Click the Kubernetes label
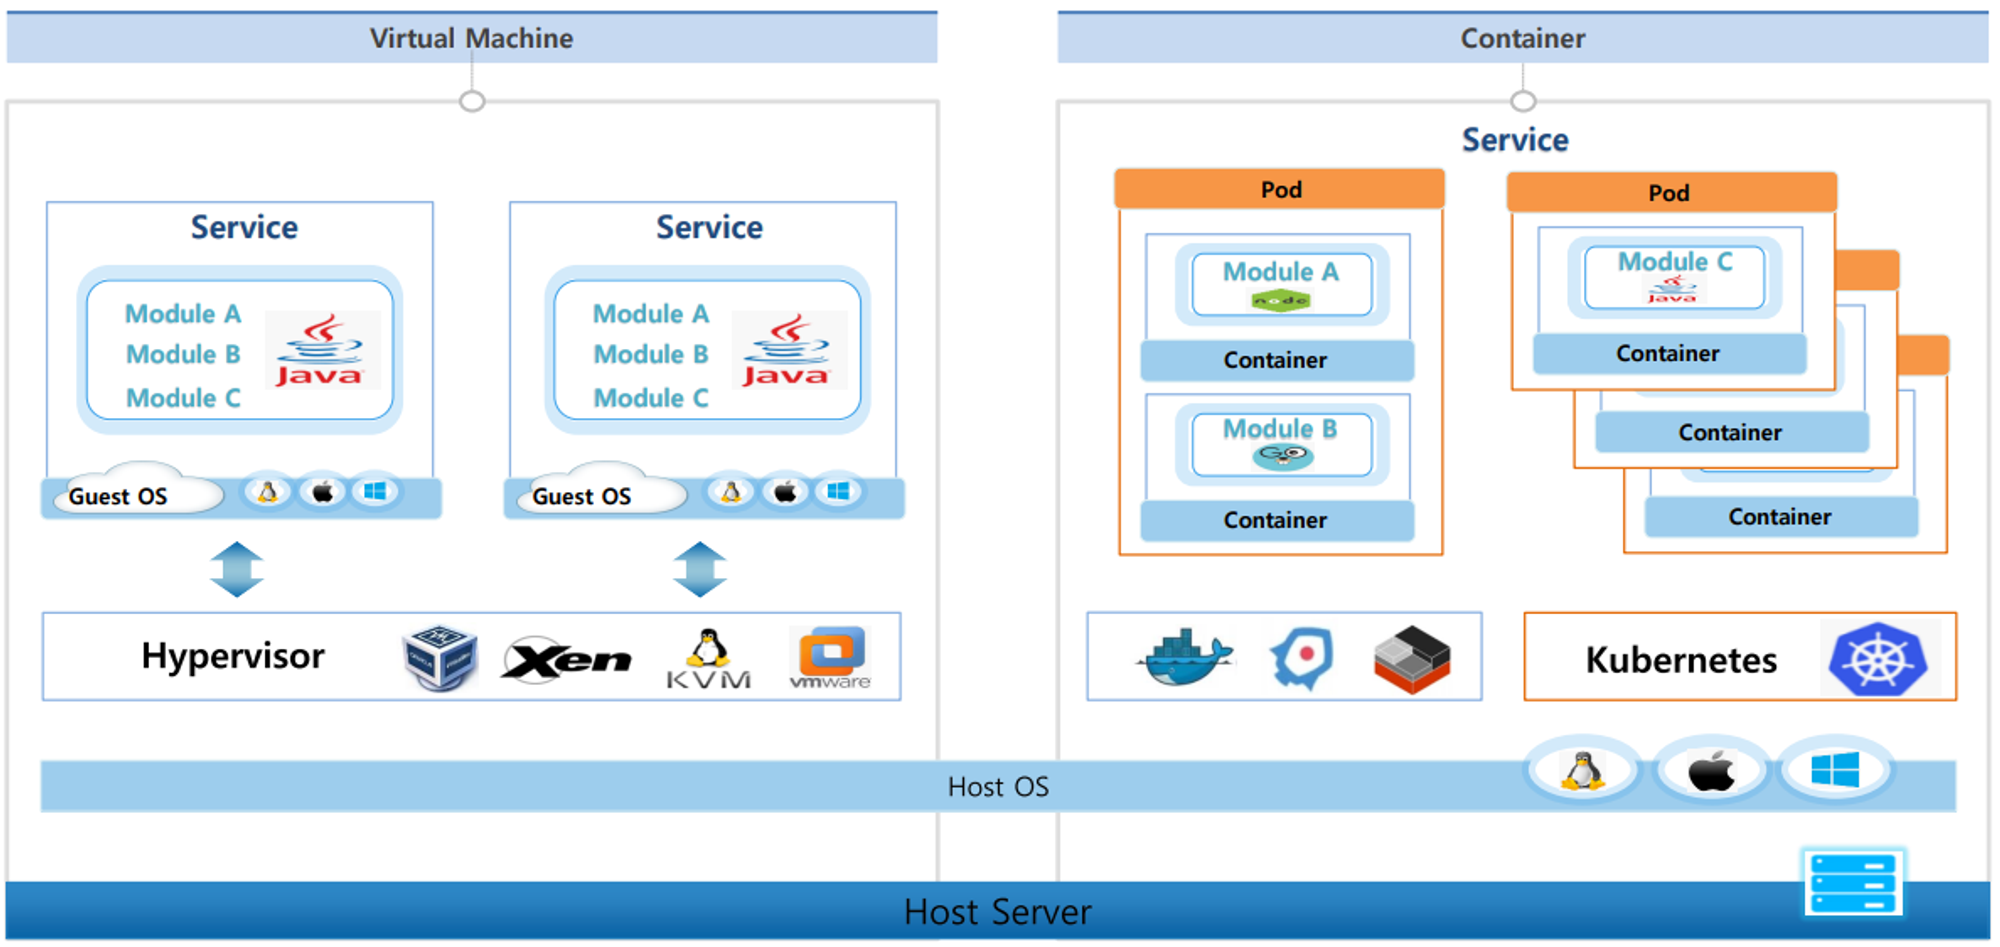The image size is (2000, 947). point(1681,660)
